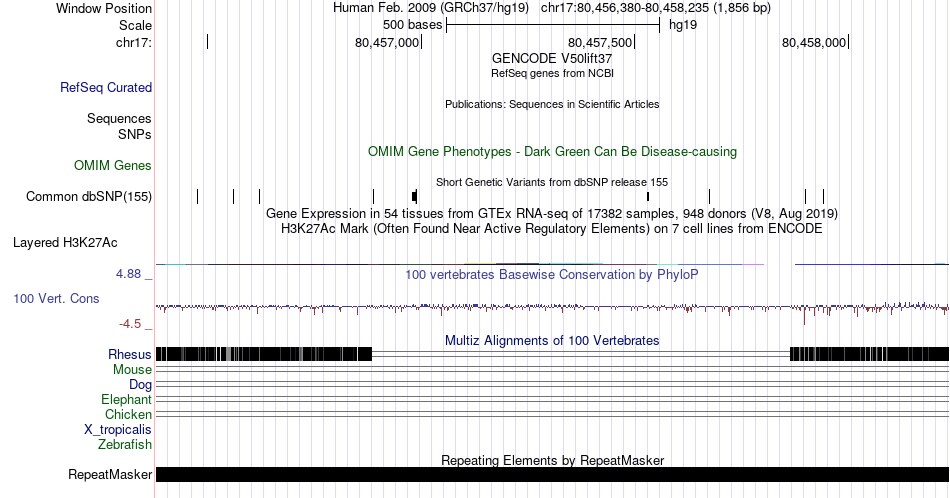Click the Window Position label

[x=104, y=8]
